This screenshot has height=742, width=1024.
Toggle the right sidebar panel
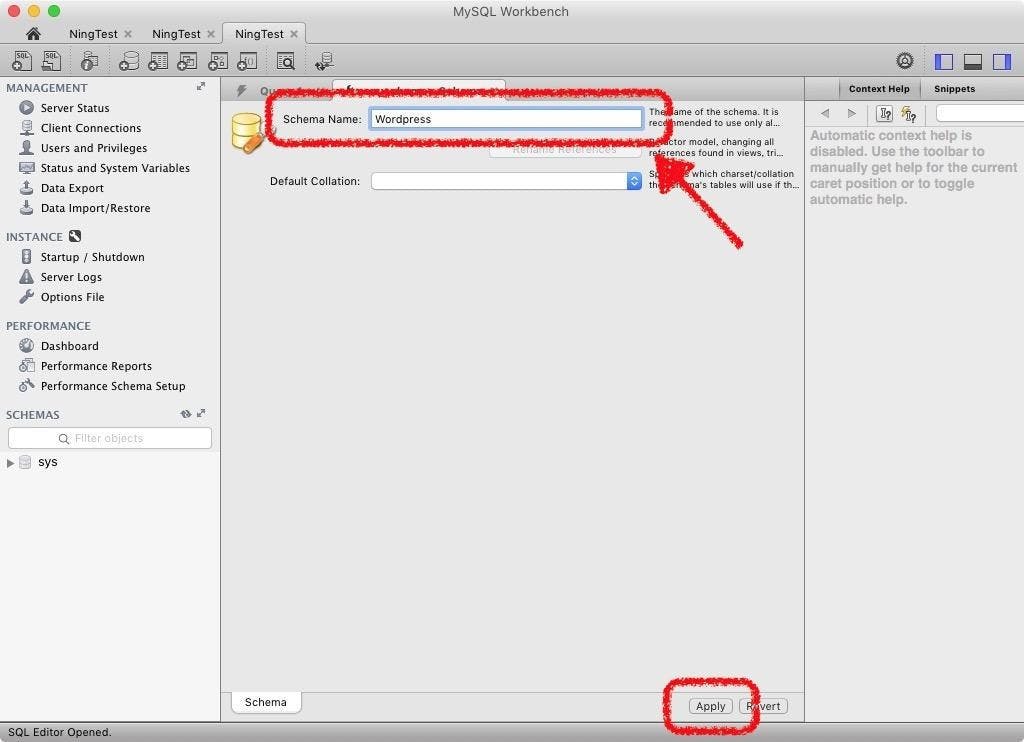tap(1002, 61)
